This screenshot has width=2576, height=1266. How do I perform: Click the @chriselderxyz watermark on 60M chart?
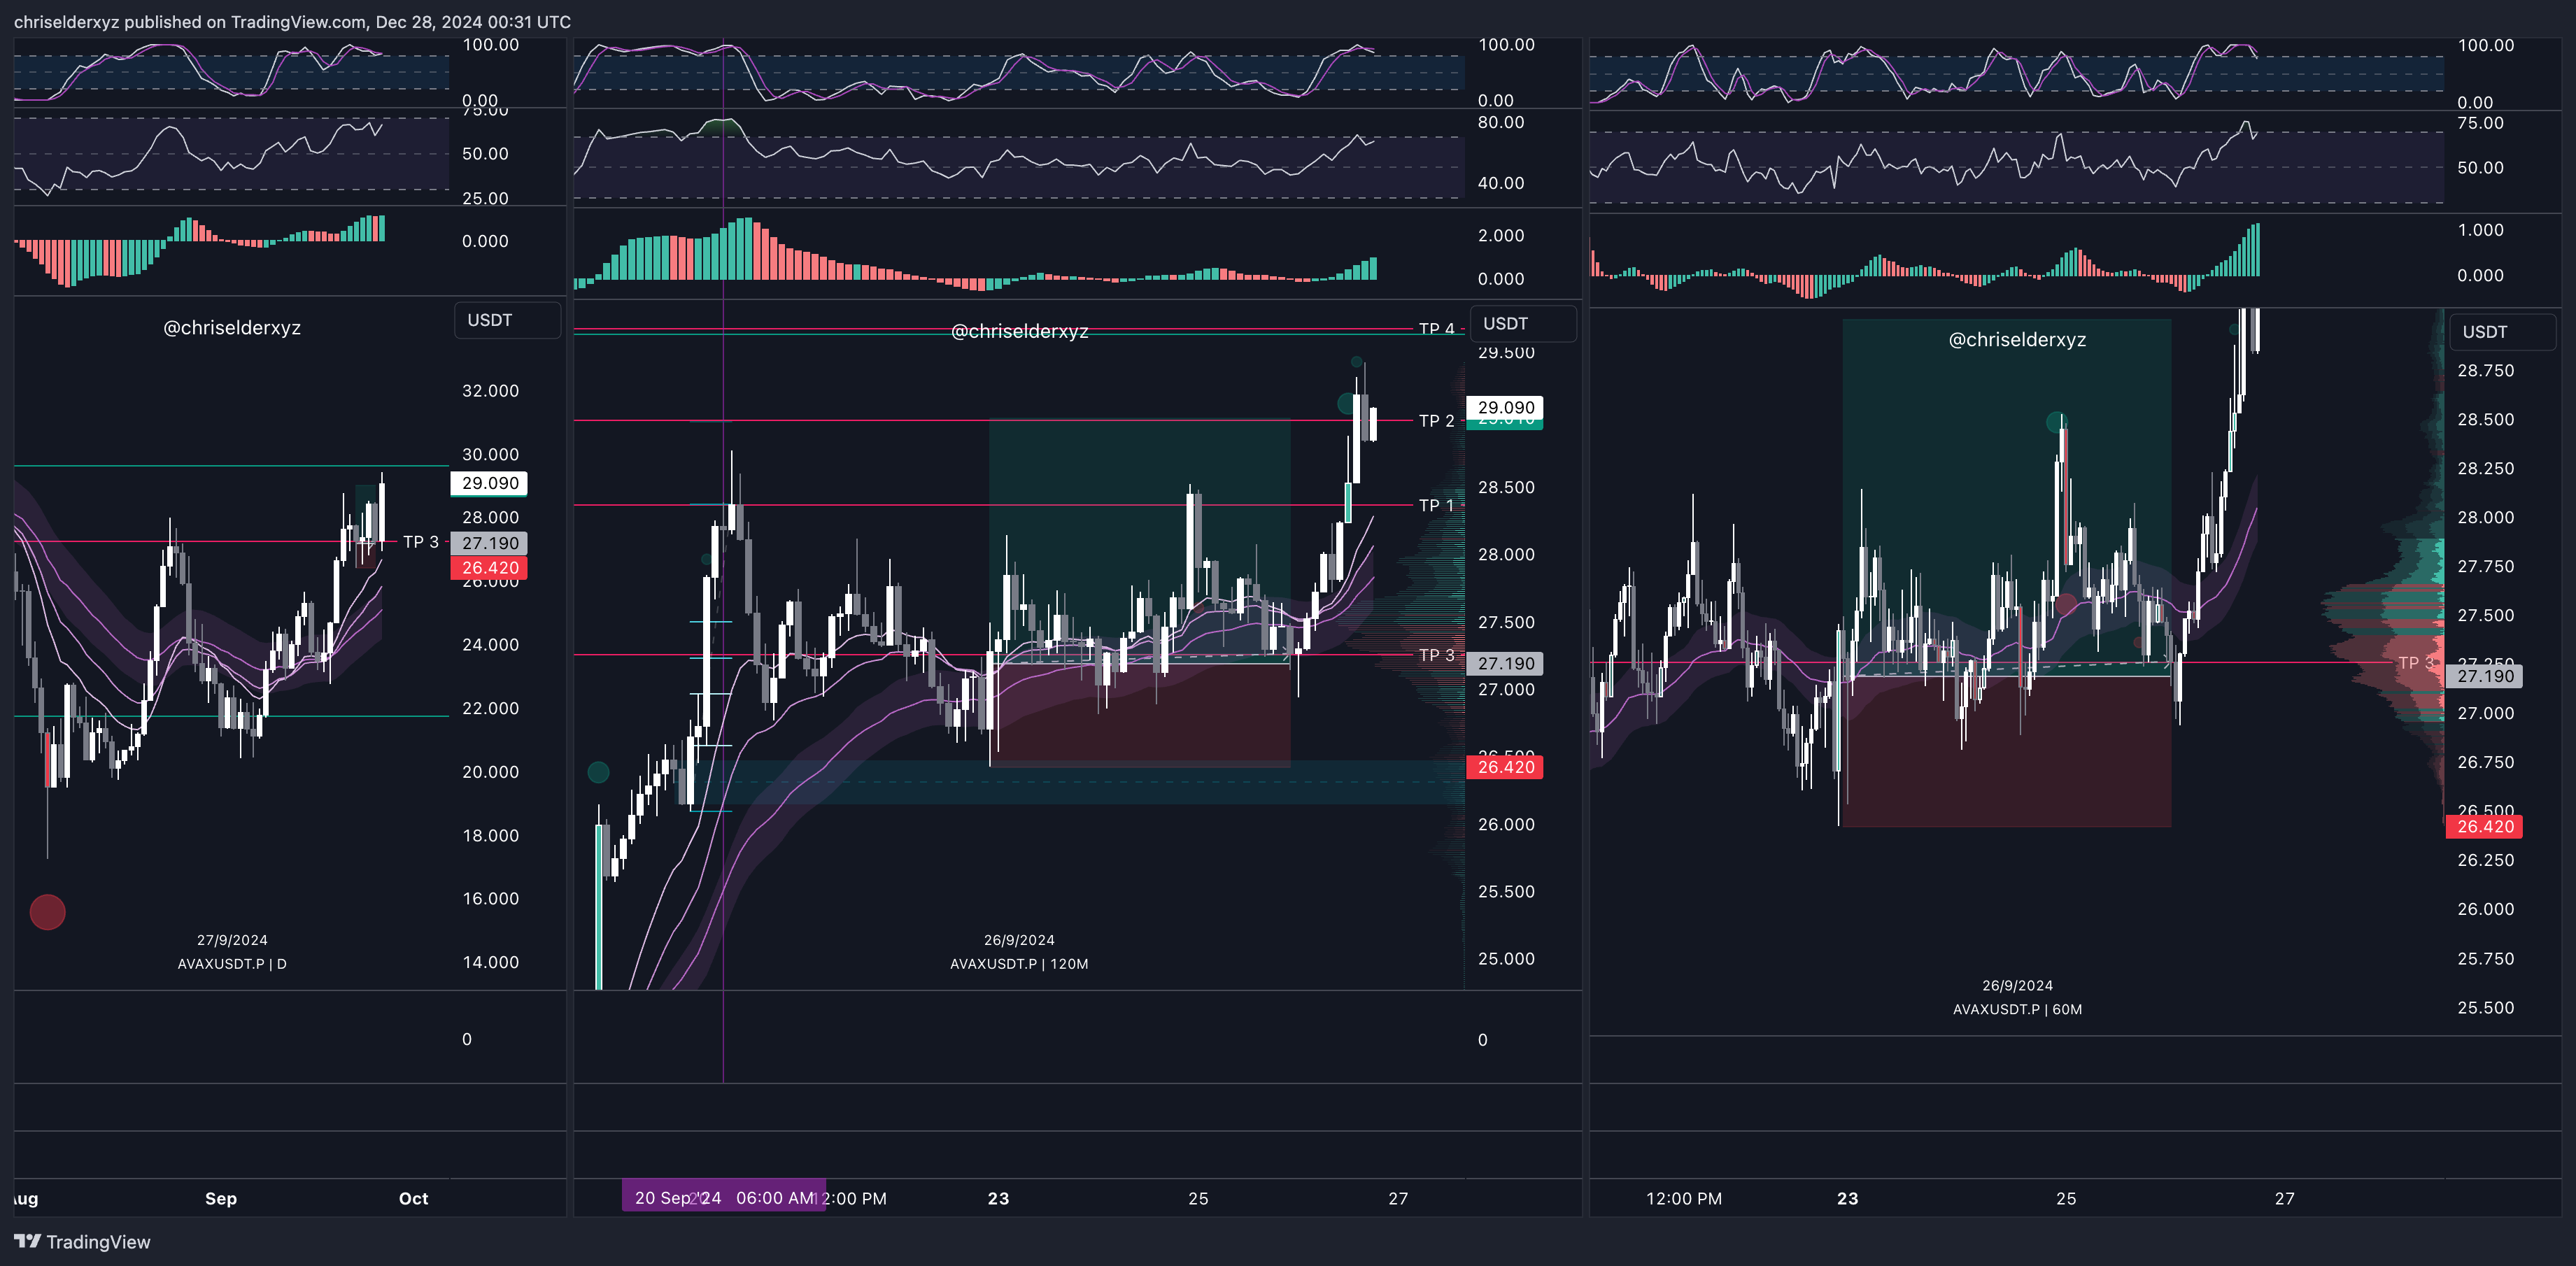2016,340
